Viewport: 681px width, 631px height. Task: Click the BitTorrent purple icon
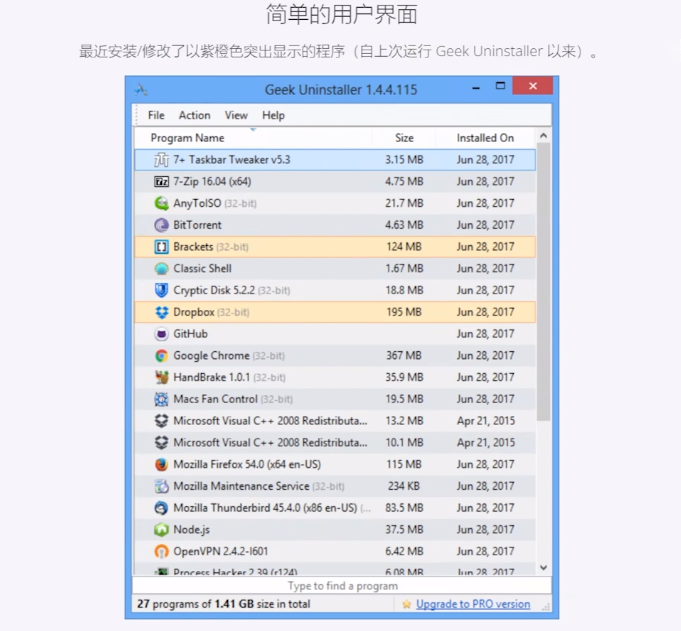pyautogui.click(x=162, y=225)
